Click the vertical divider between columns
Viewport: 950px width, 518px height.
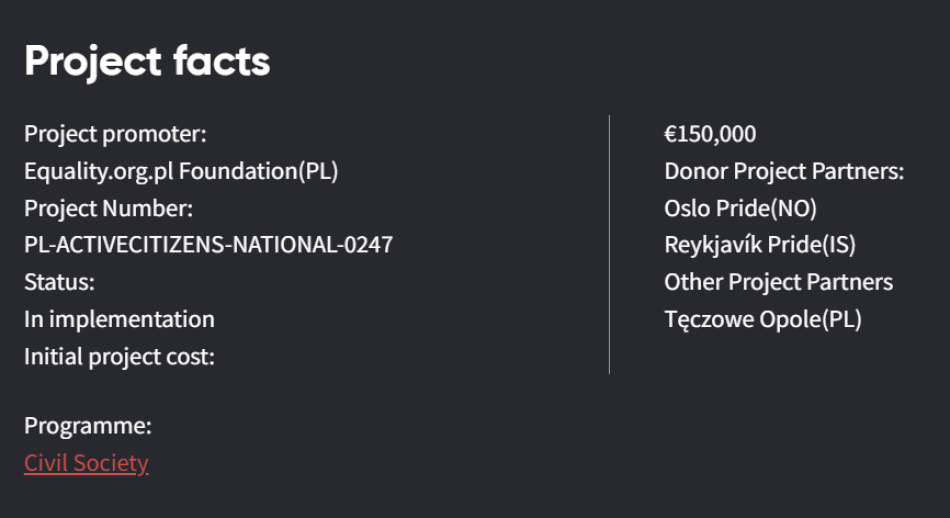point(609,245)
